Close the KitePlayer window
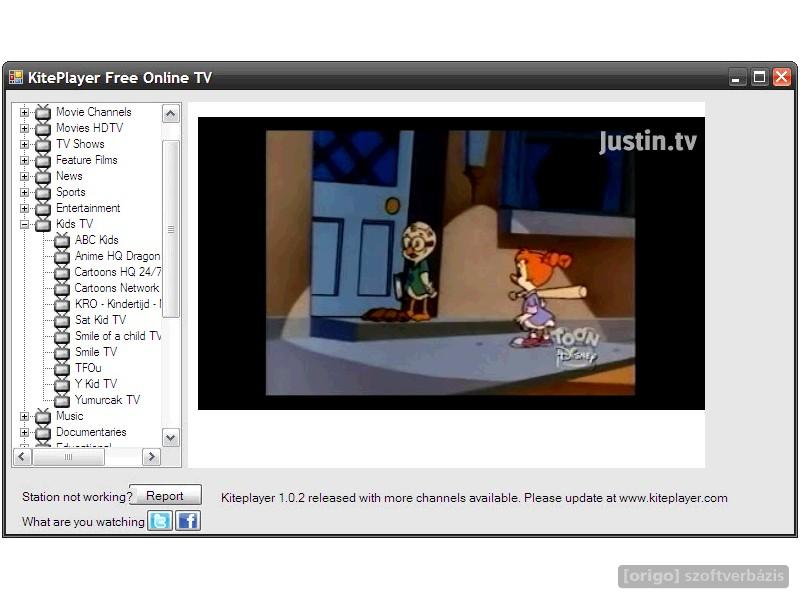 782,78
